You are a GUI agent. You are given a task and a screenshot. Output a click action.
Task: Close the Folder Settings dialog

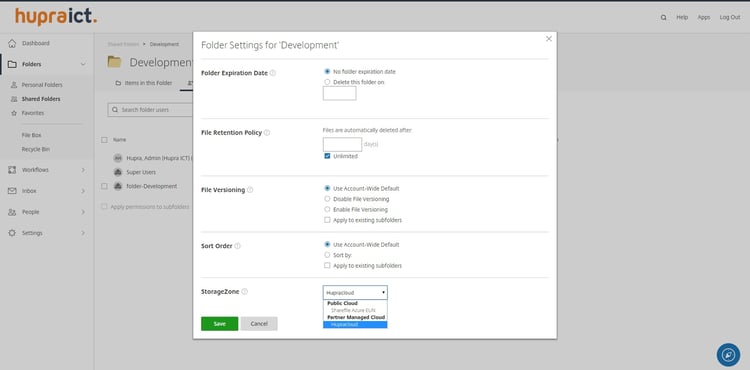pos(549,39)
